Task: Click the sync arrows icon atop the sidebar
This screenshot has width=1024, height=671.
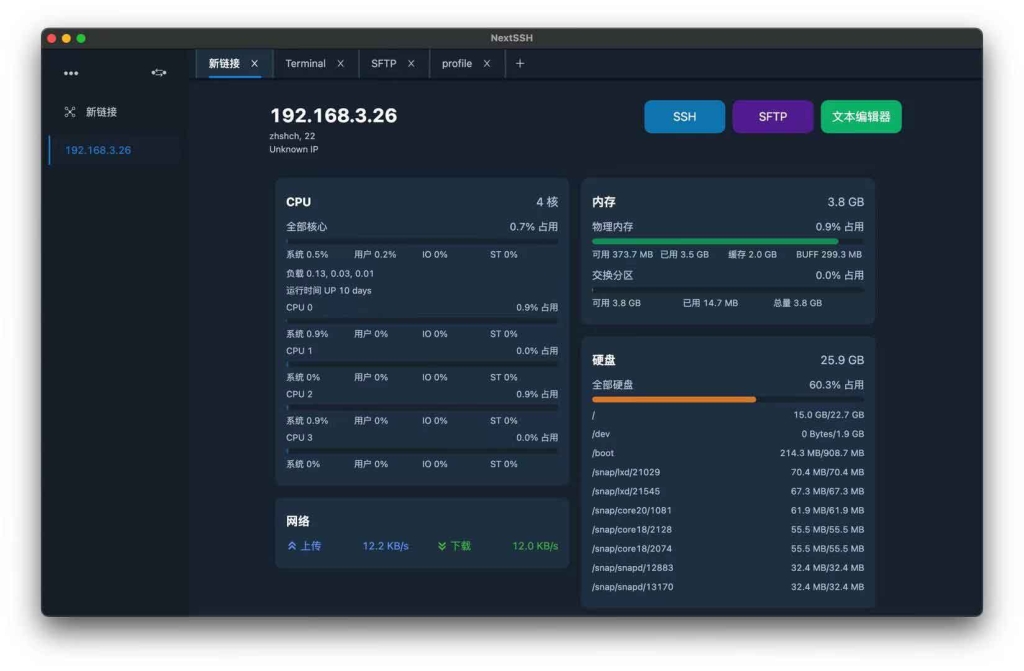Action: 158,72
